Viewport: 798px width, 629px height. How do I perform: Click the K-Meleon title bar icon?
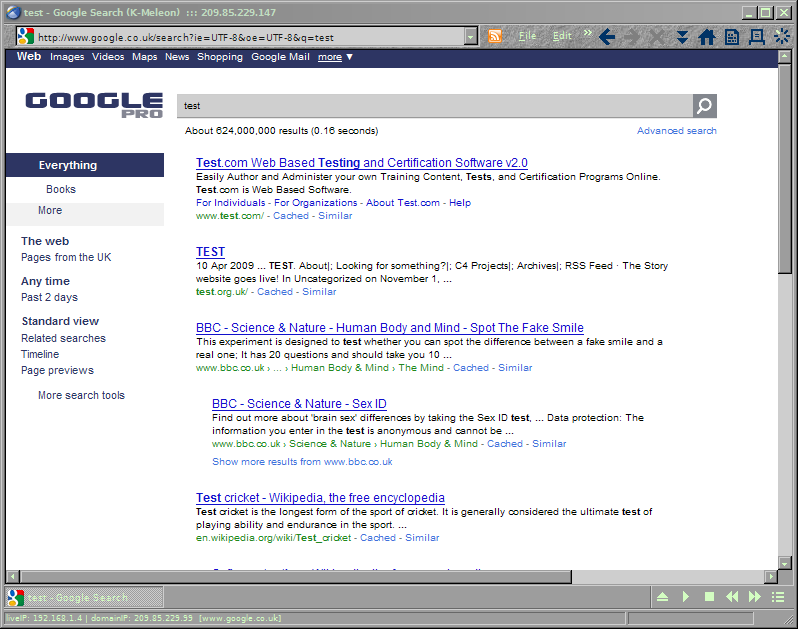[x=13, y=12]
